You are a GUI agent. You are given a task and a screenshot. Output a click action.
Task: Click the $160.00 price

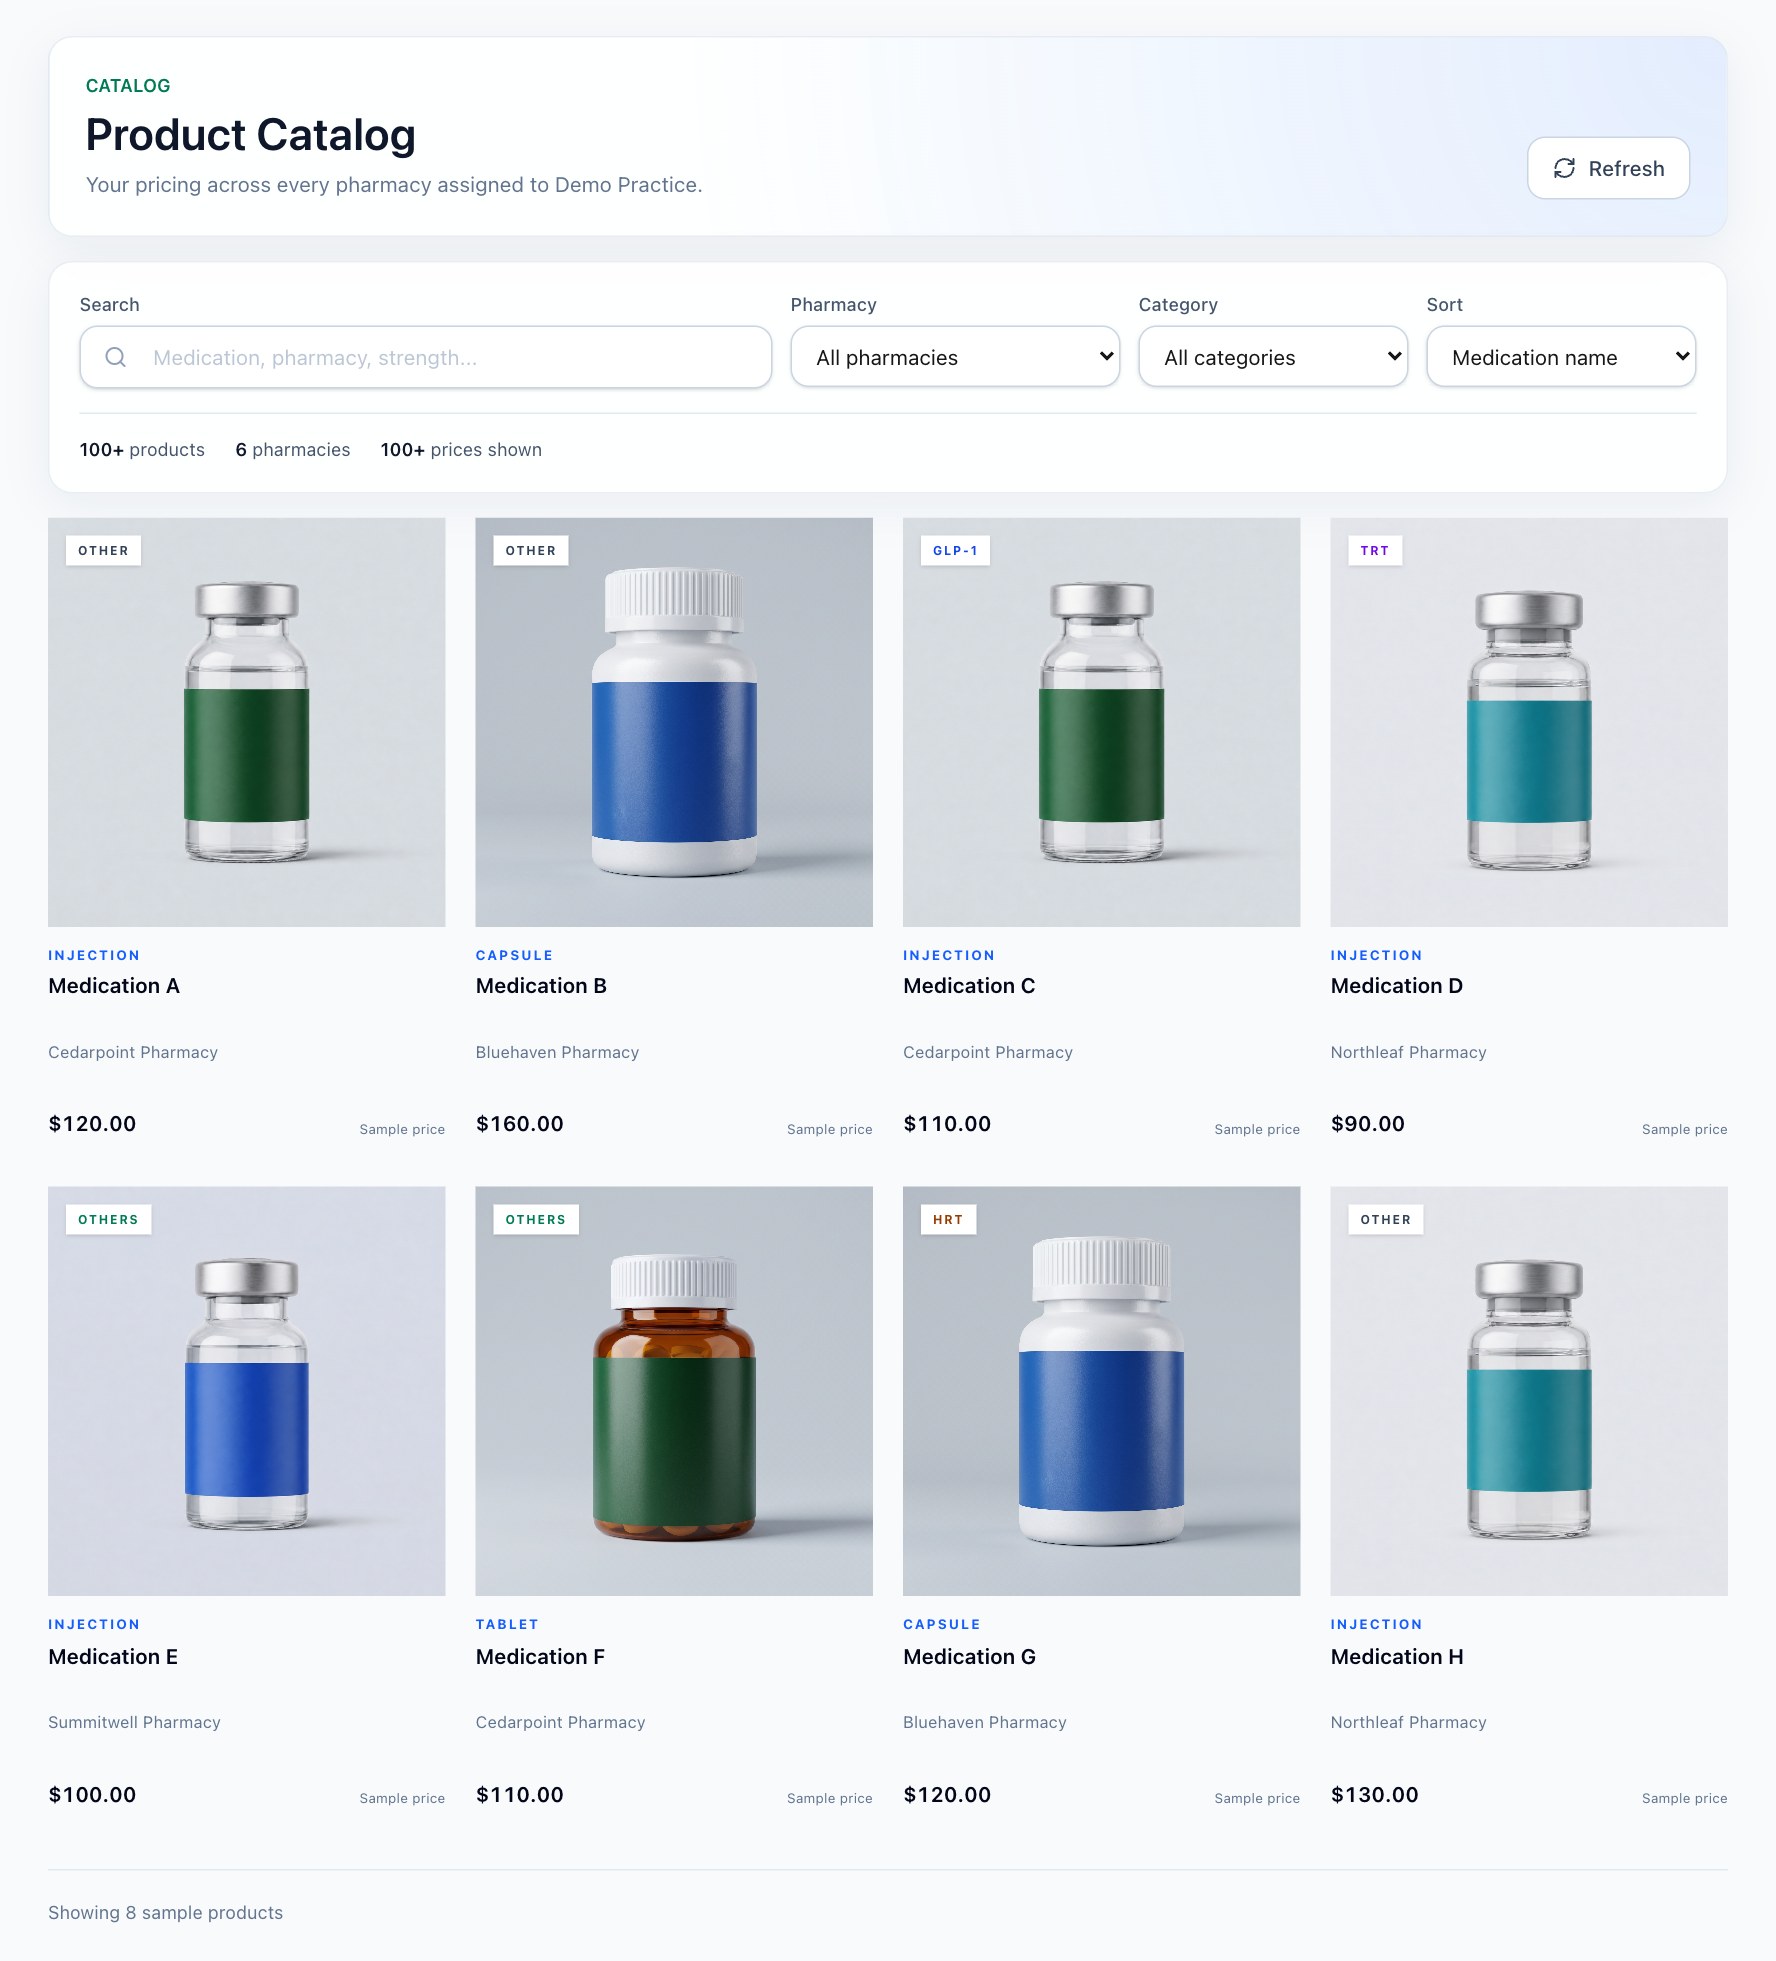coord(520,1124)
